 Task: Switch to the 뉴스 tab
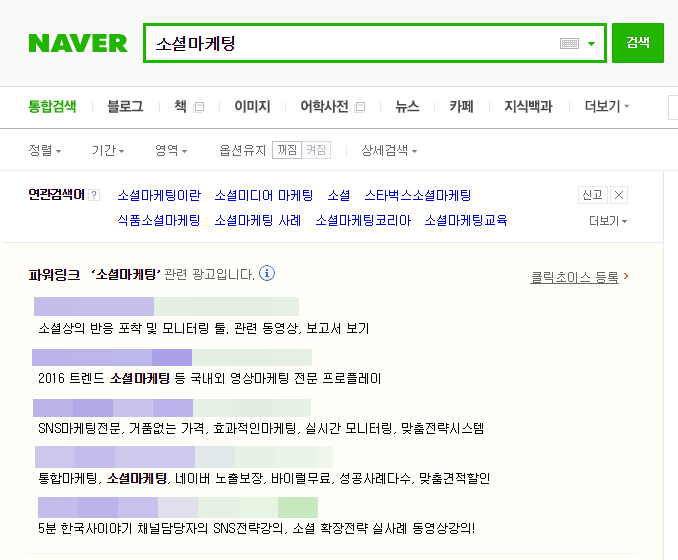407,106
